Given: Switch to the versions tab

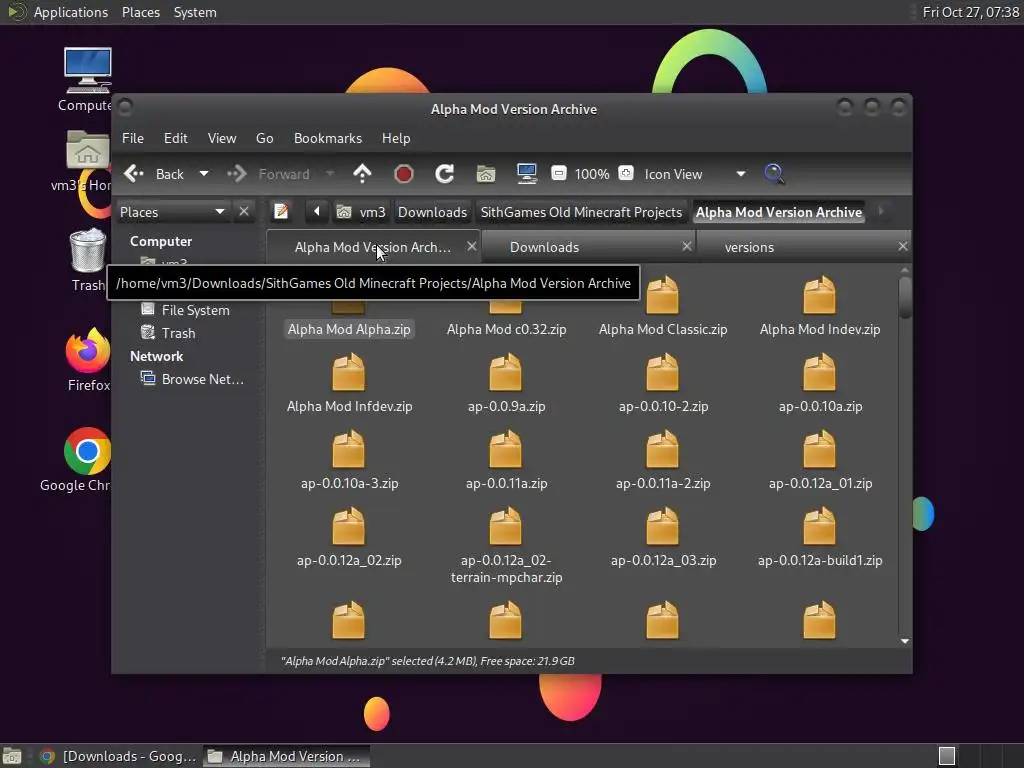Looking at the screenshot, I should point(749,248).
